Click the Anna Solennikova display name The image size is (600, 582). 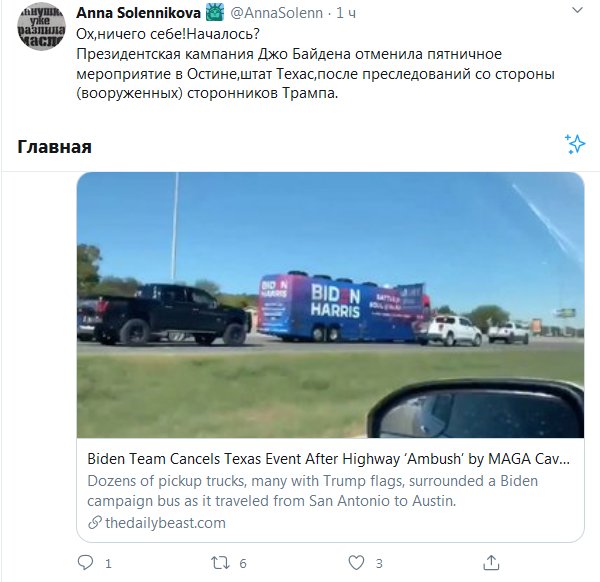138,13
